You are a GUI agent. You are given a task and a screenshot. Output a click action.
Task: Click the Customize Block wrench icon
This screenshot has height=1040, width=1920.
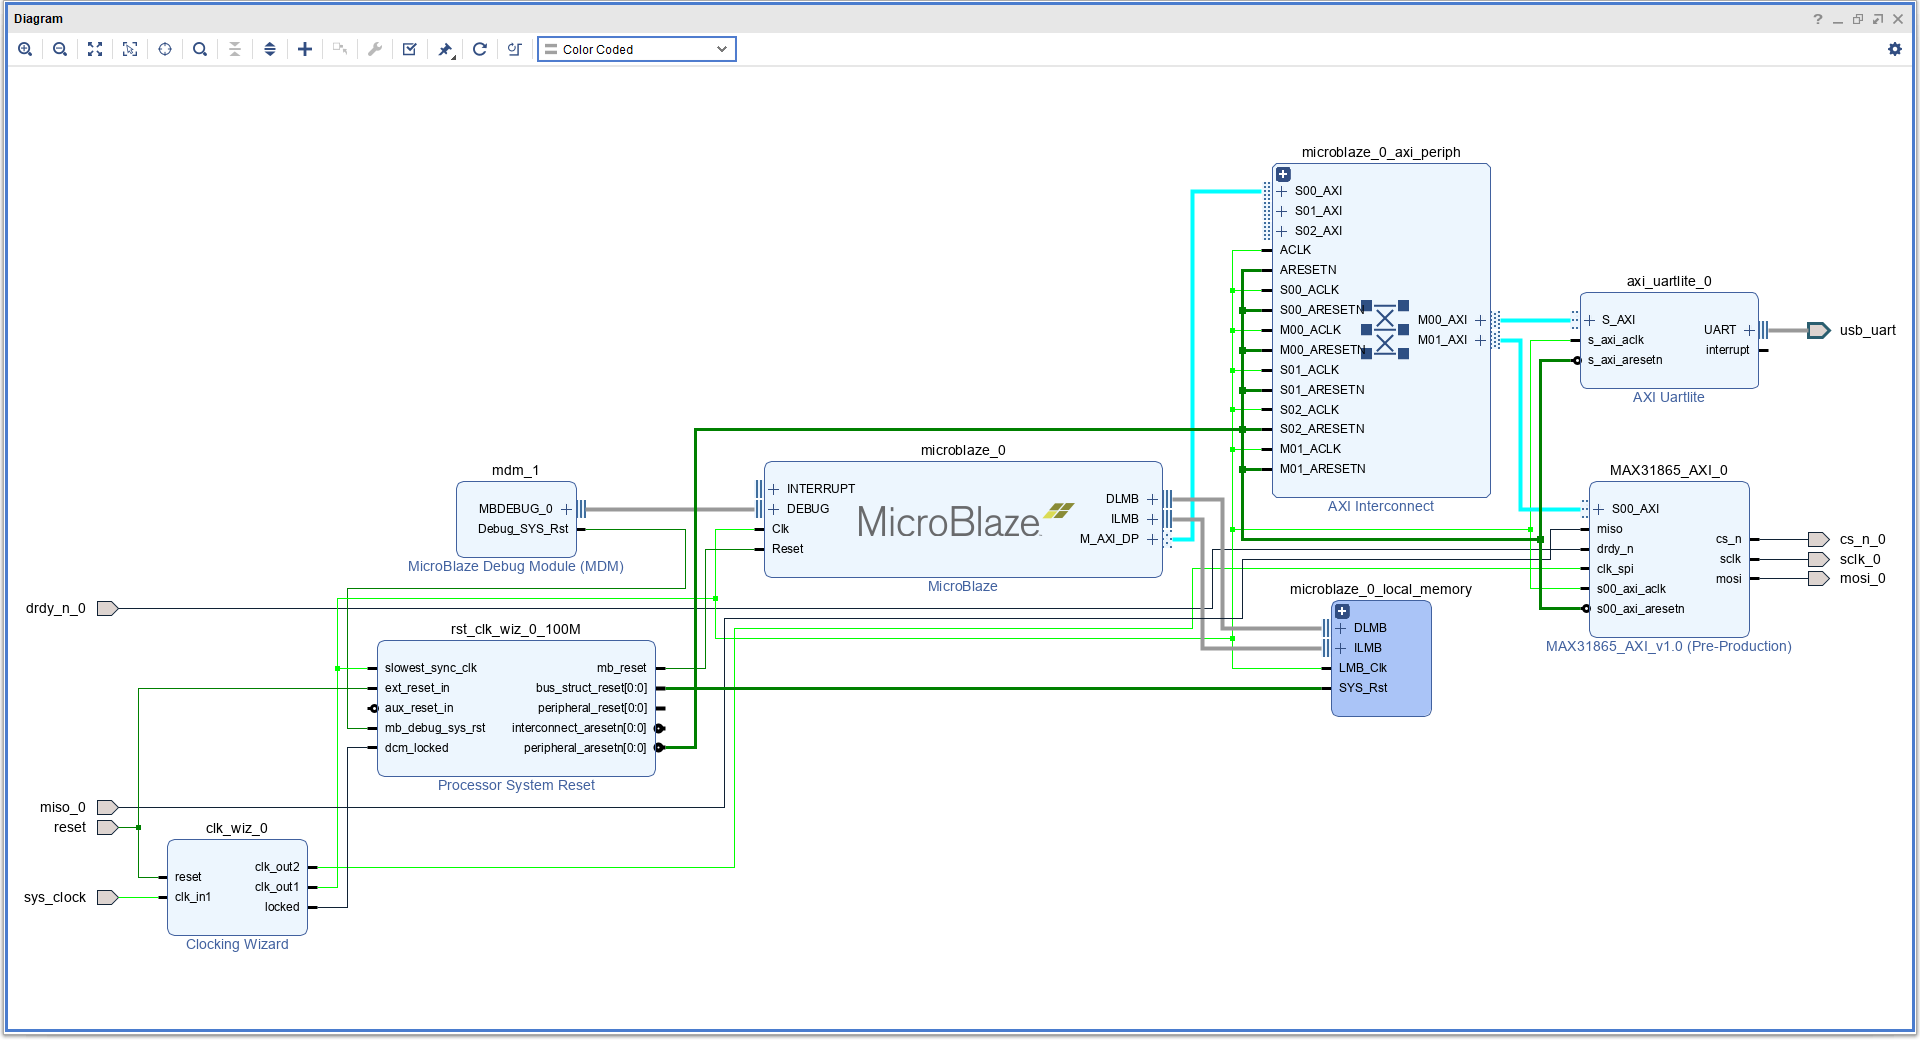pos(375,49)
